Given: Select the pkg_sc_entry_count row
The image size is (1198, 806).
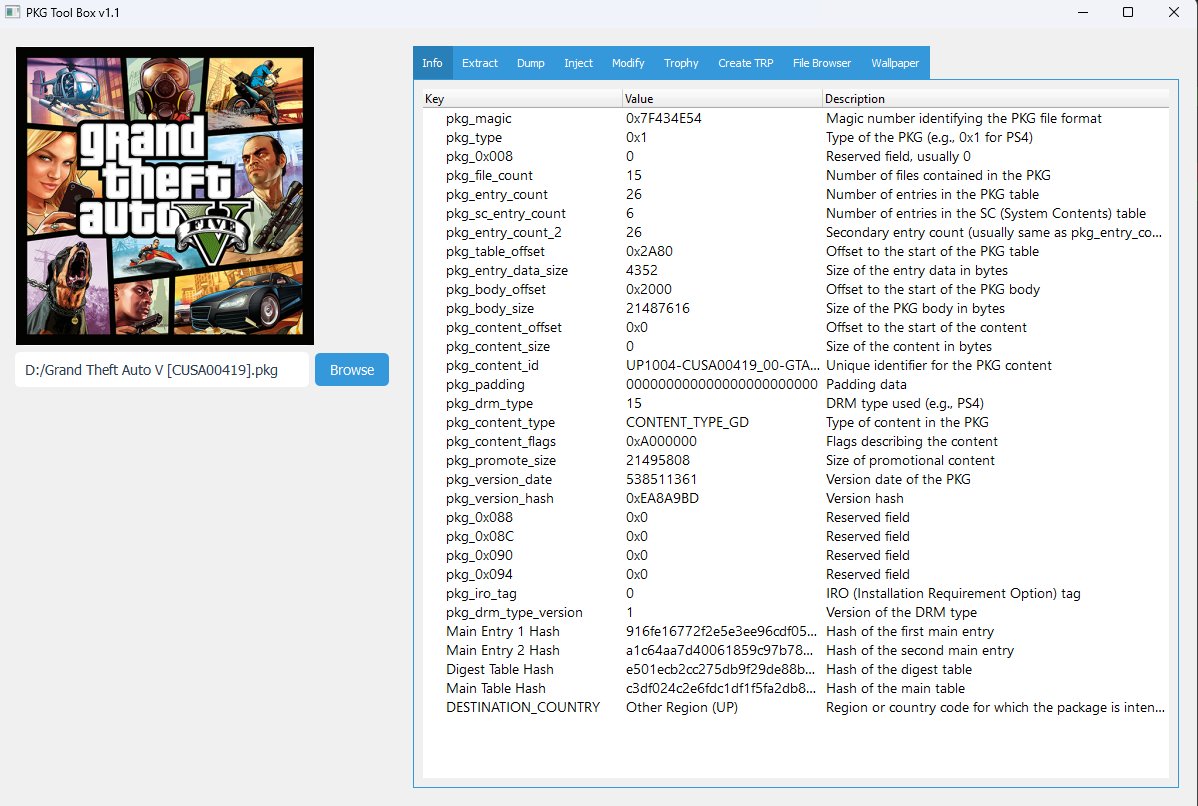Looking at the screenshot, I should [795, 214].
